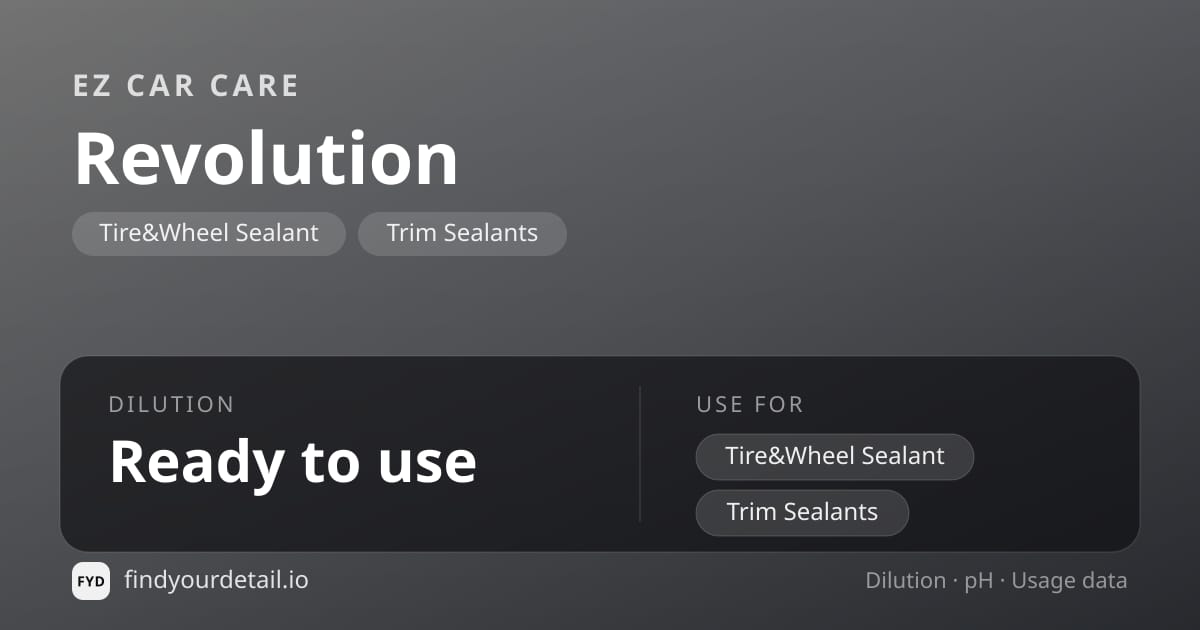This screenshot has height=630, width=1200.
Task: Select the top Tire&Wheel Sealant tag
Action: pyautogui.click(x=209, y=234)
